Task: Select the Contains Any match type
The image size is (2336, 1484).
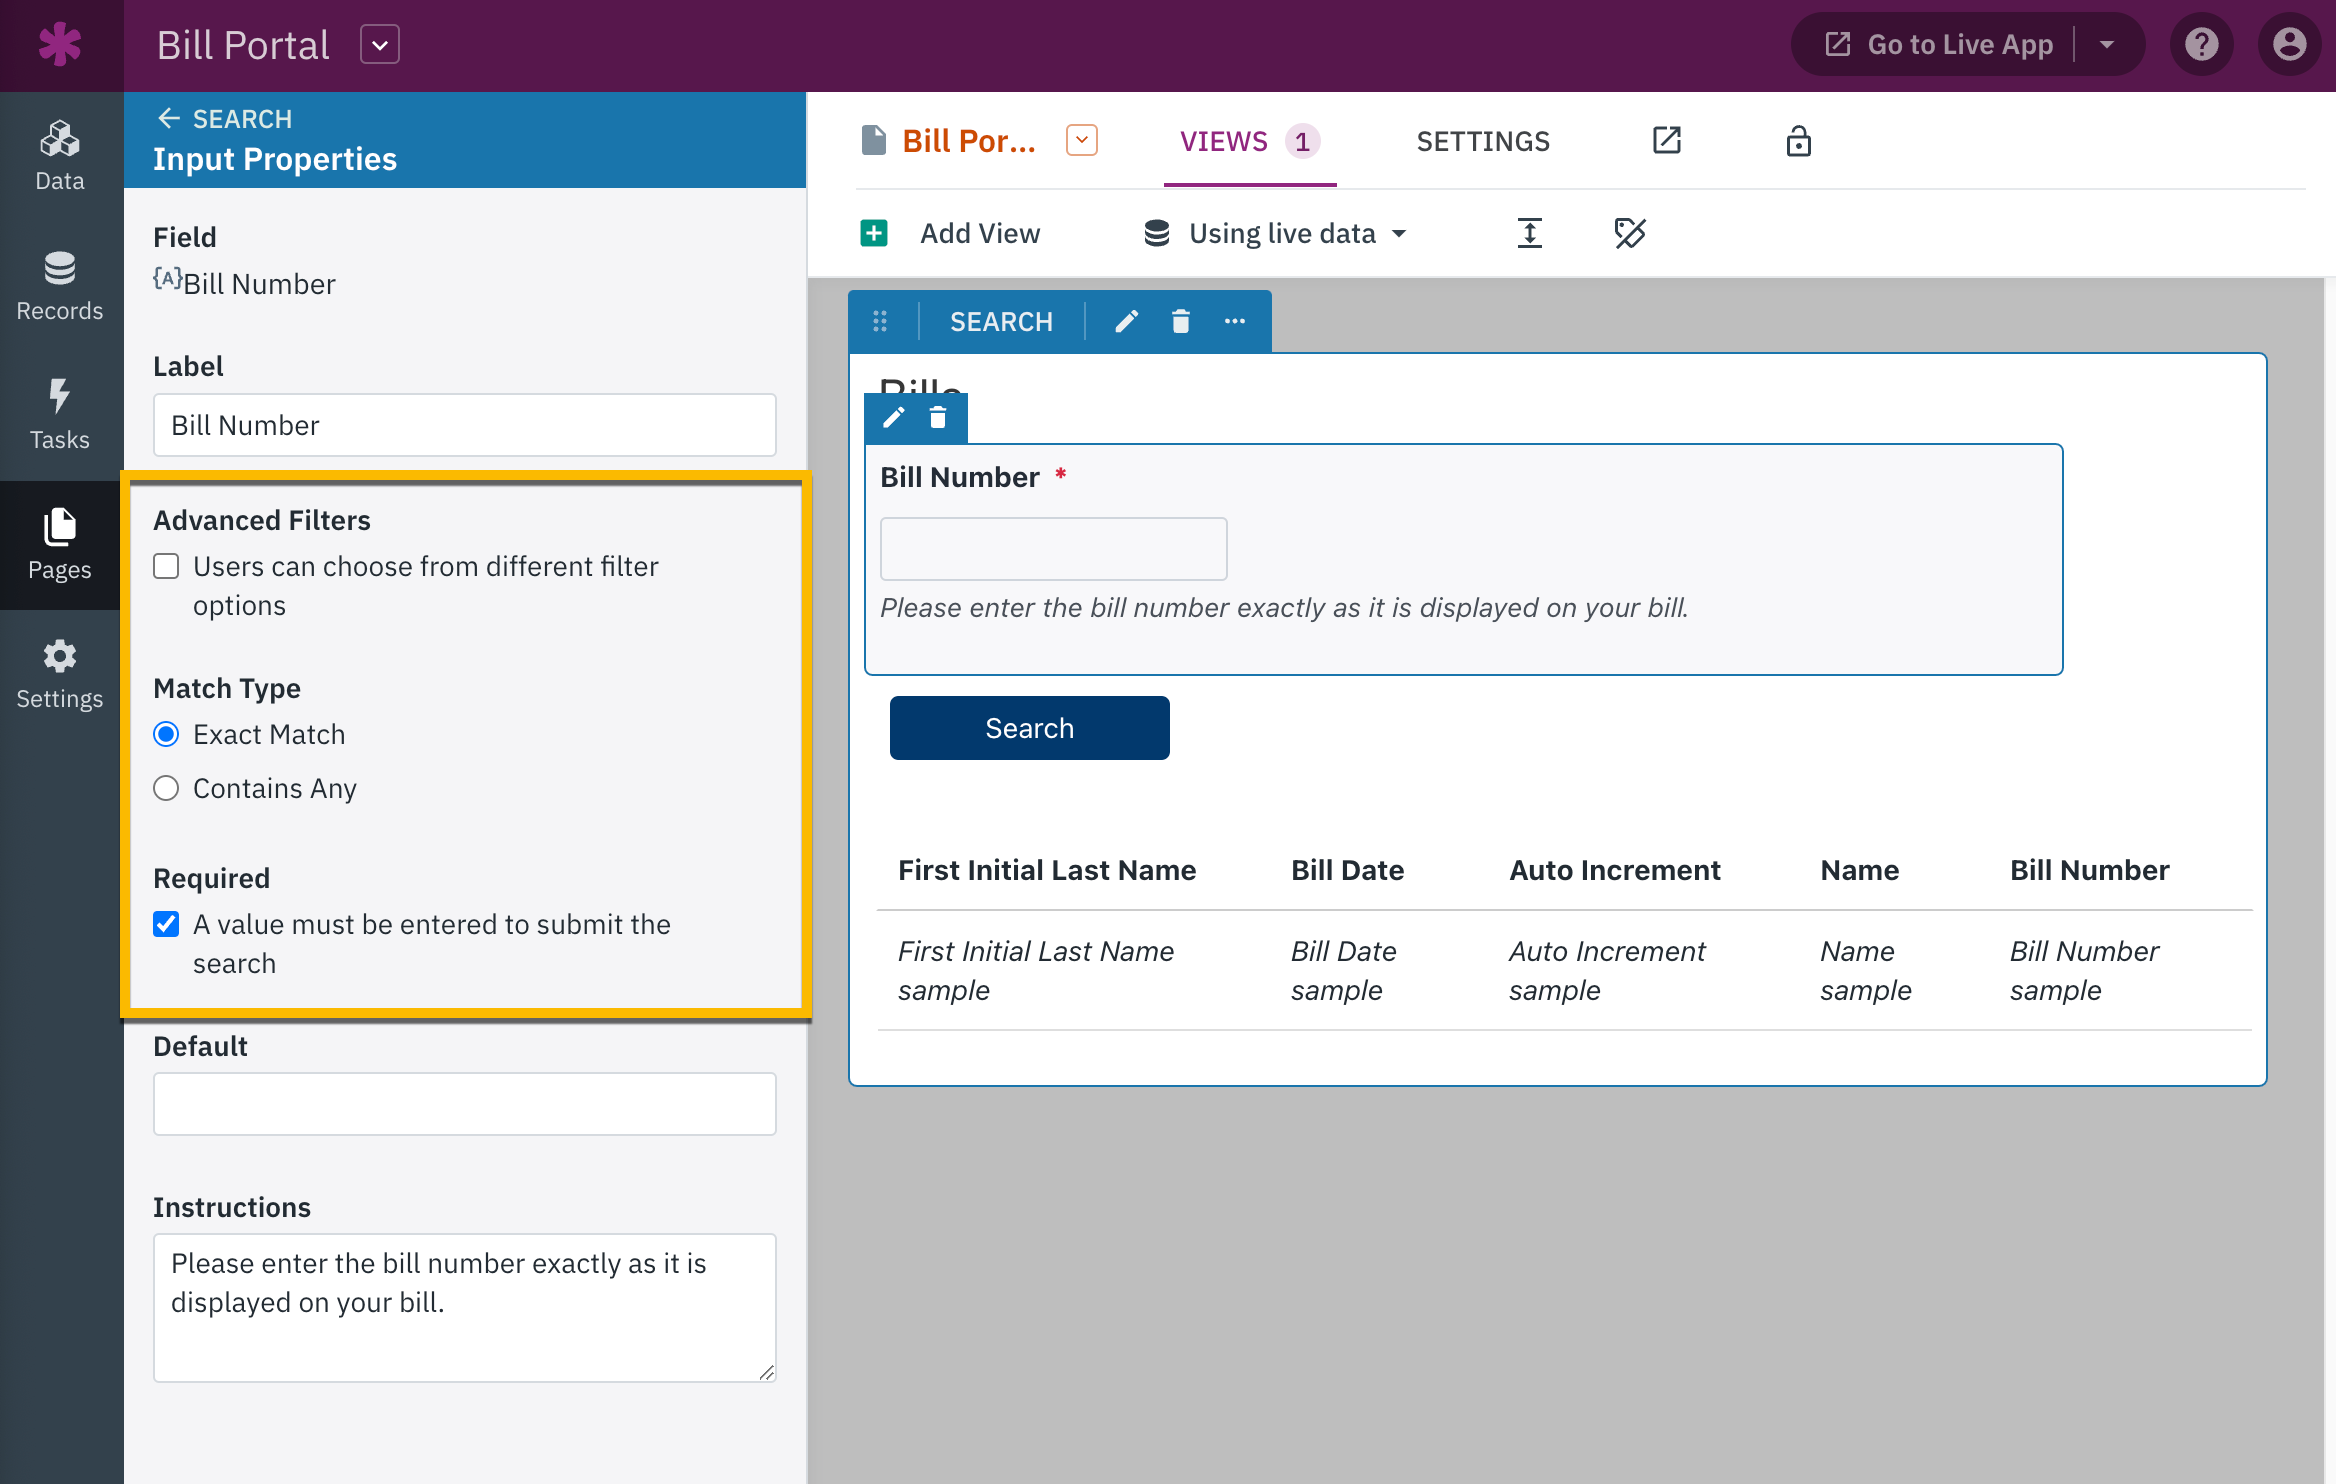Action: pyautogui.click(x=166, y=789)
